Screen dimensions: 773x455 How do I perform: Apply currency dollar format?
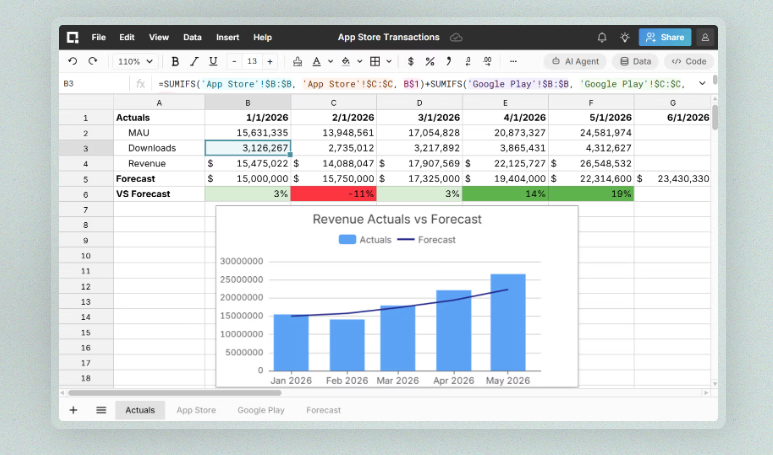(x=411, y=62)
